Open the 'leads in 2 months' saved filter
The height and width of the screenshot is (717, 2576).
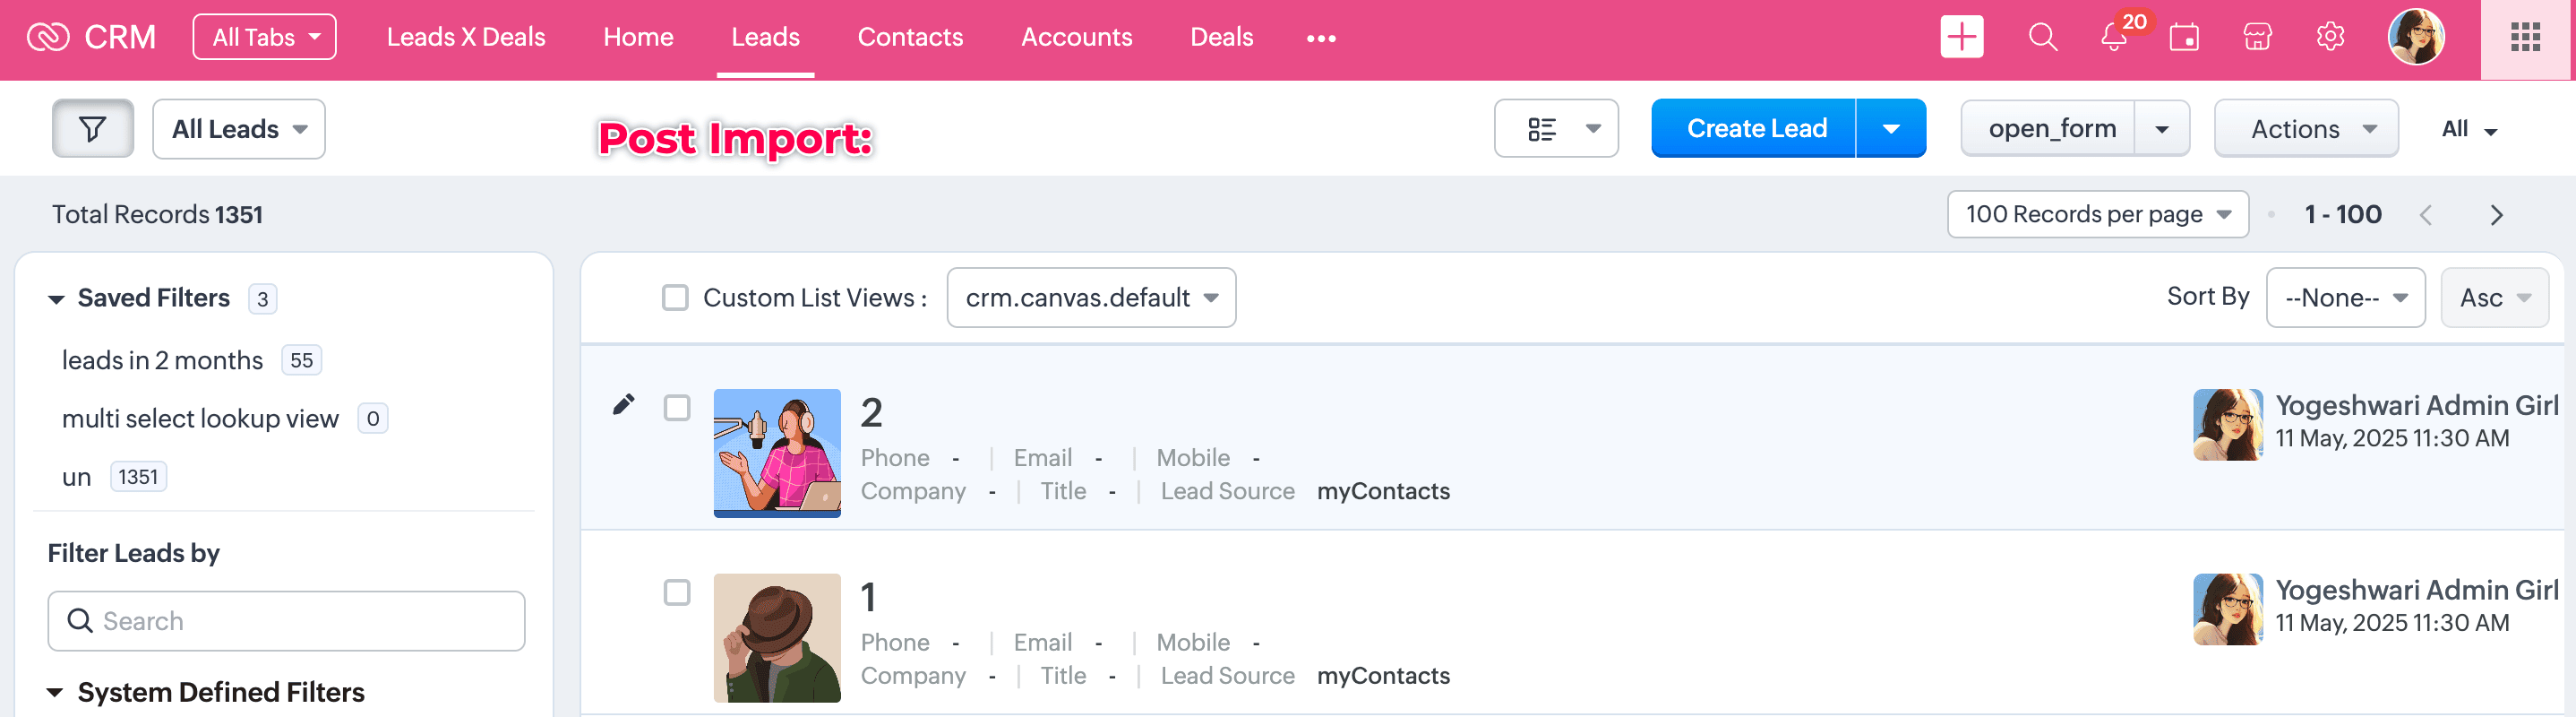click(162, 360)
